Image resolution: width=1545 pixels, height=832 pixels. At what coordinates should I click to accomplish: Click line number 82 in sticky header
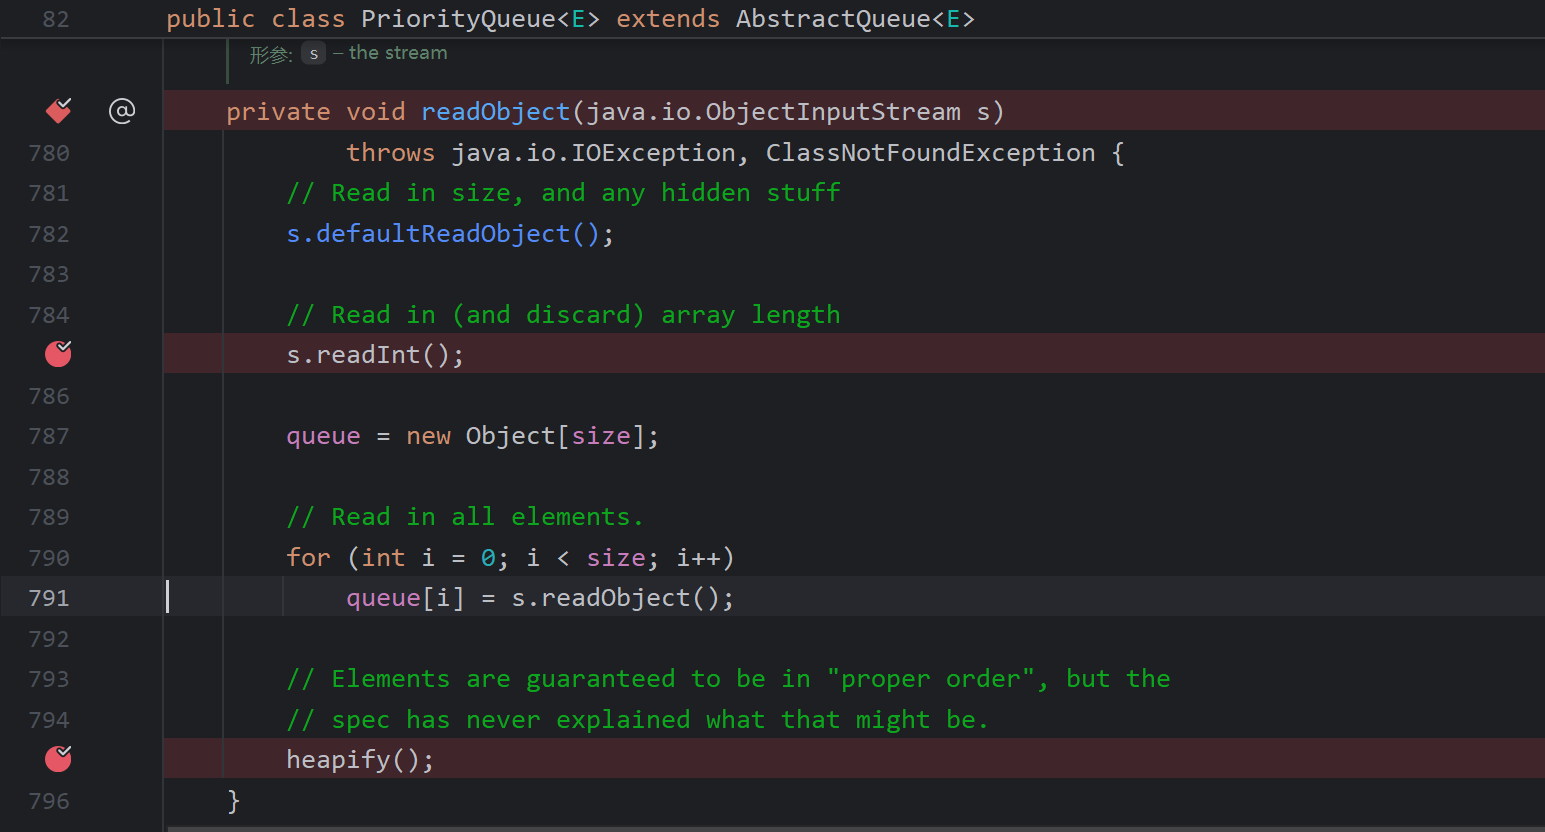pos(56,19)
